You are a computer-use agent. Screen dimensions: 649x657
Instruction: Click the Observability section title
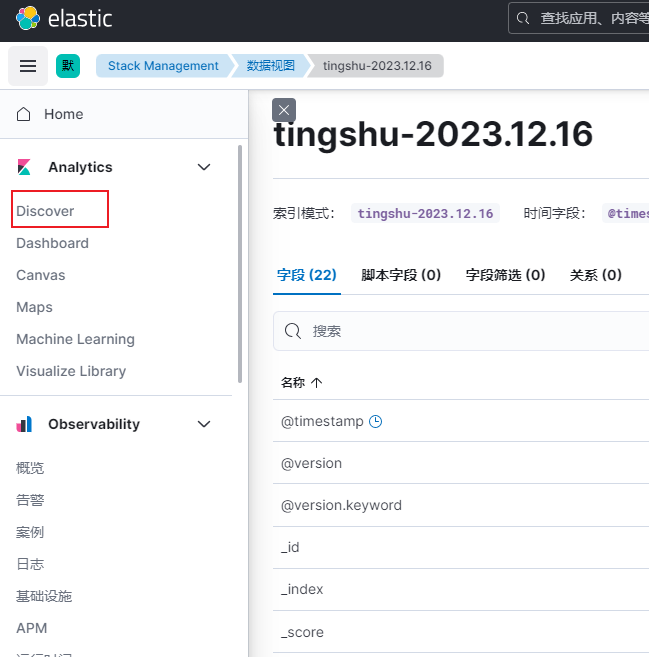pyautogui.click(x=94, y=424)
